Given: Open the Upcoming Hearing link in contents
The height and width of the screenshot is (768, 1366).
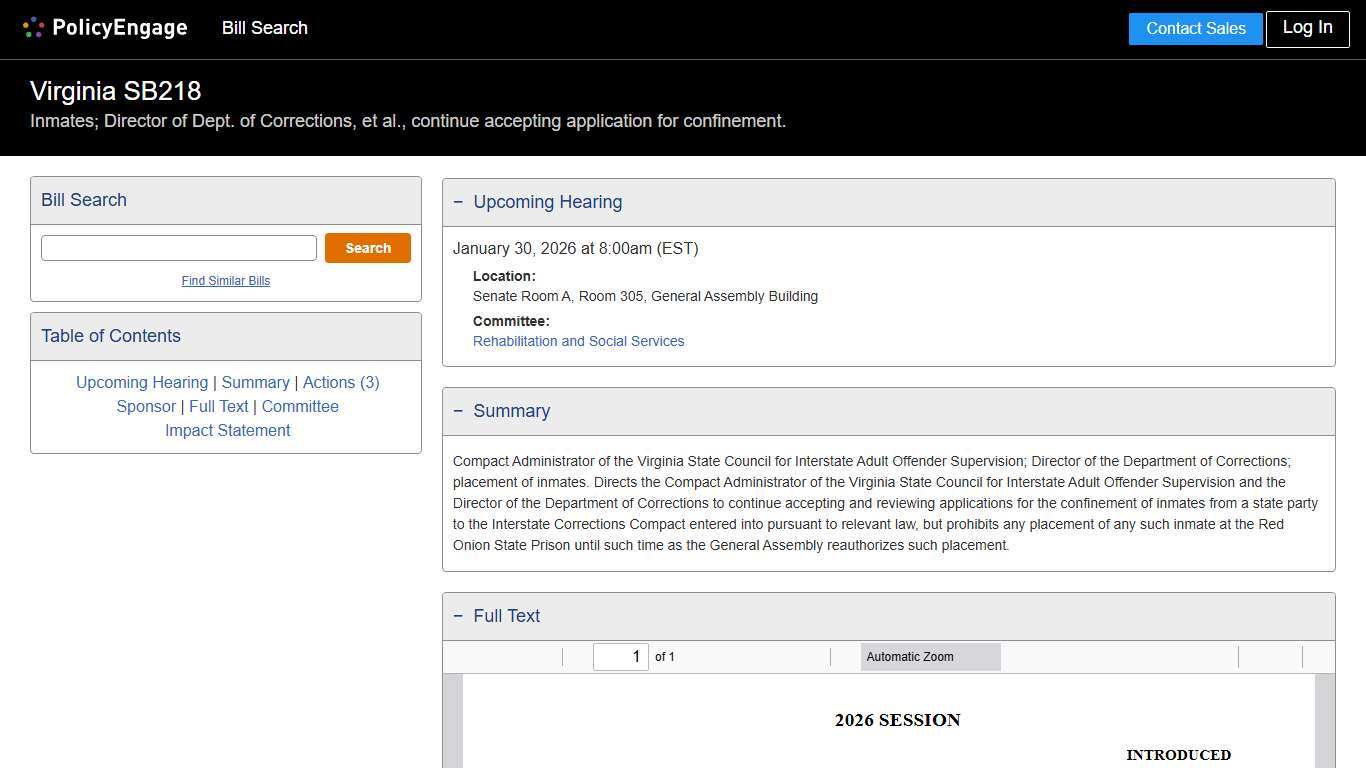Looking at the screenshot, I should 142,382.
